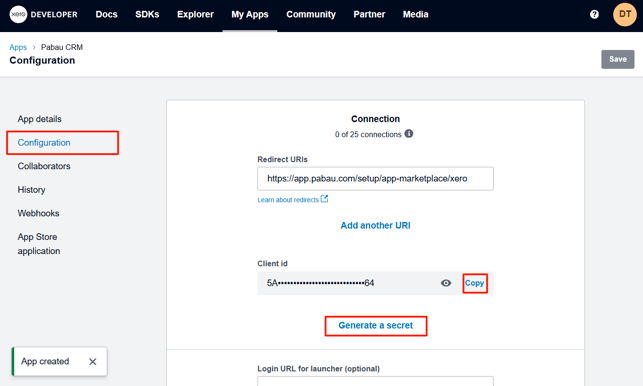Focus the Redirect URIs input field

[x=375, y=178]
